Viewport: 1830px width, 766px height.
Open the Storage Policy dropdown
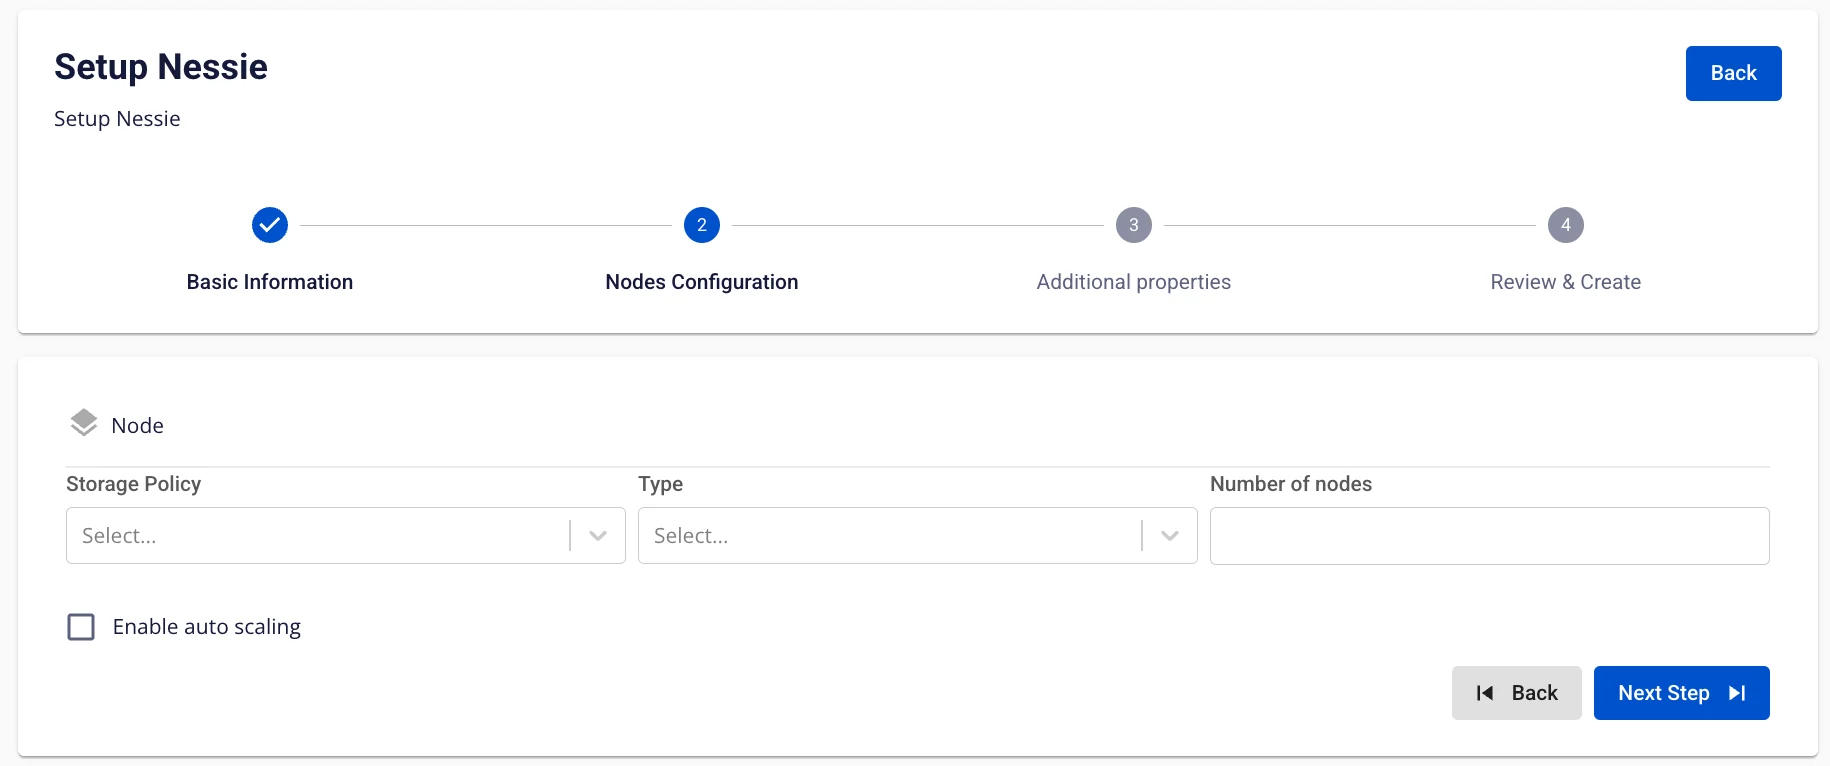(346, 536)
